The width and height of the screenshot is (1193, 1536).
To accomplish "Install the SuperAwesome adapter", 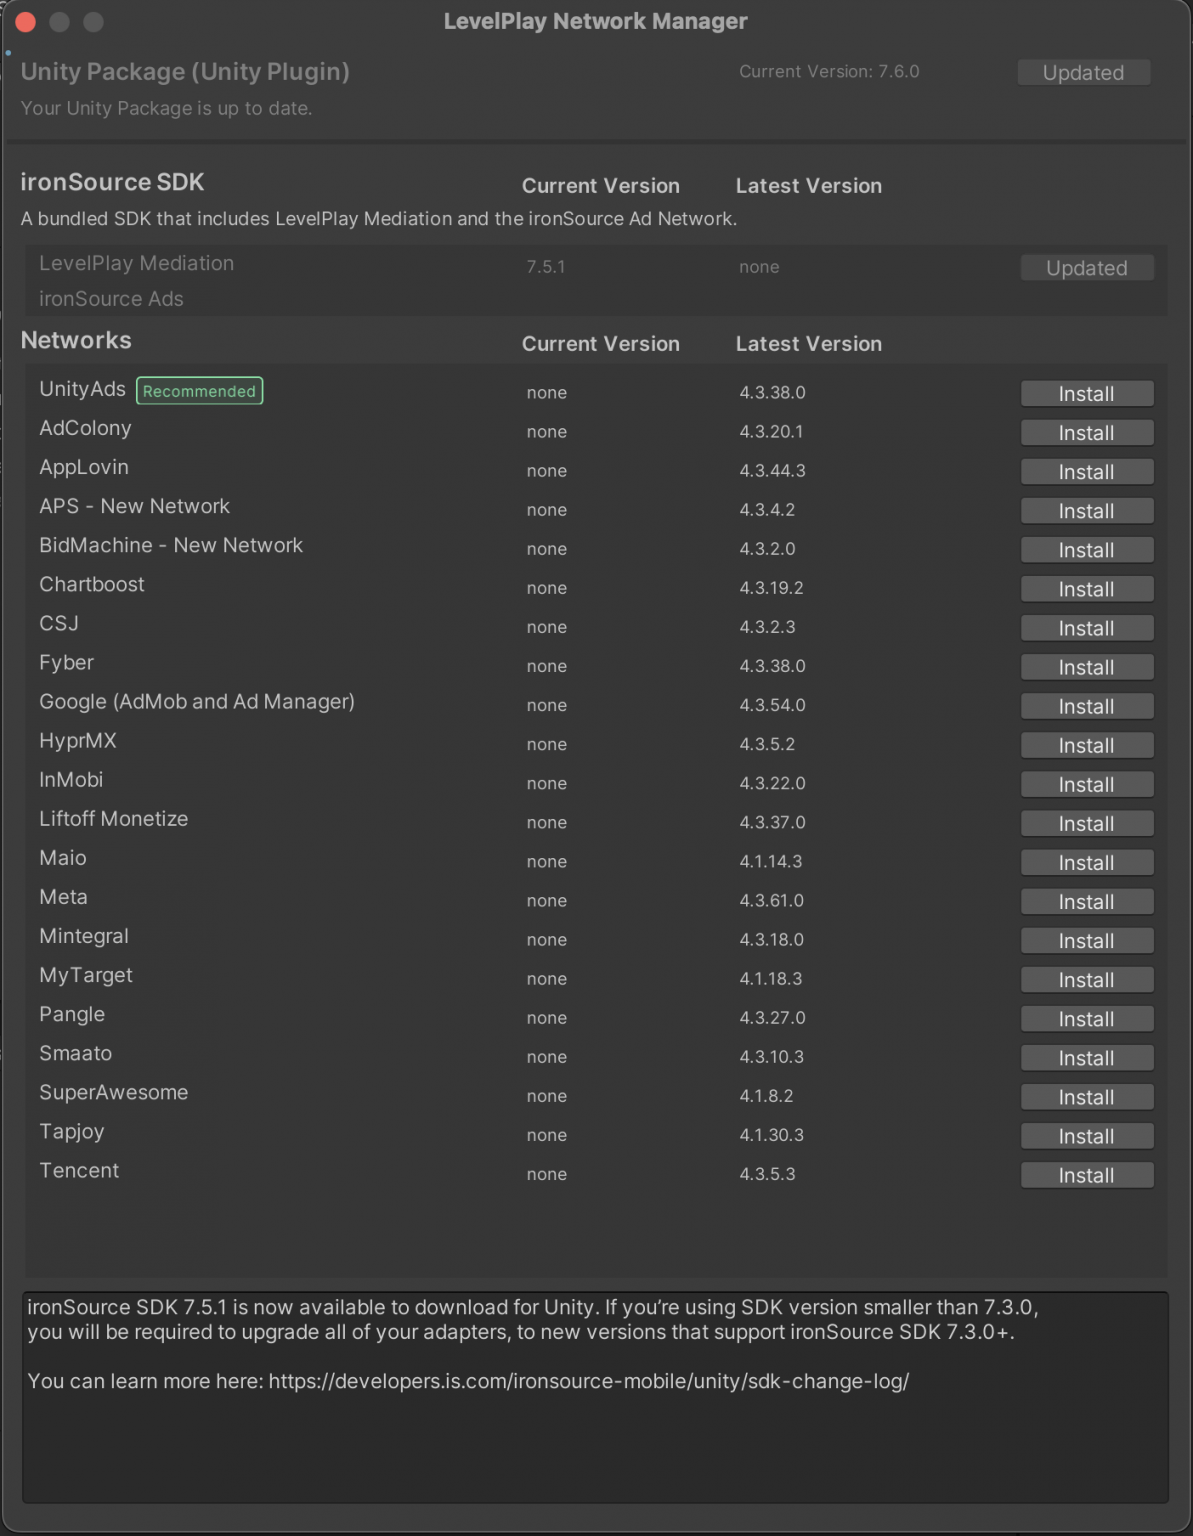I will point(1086,1097).
